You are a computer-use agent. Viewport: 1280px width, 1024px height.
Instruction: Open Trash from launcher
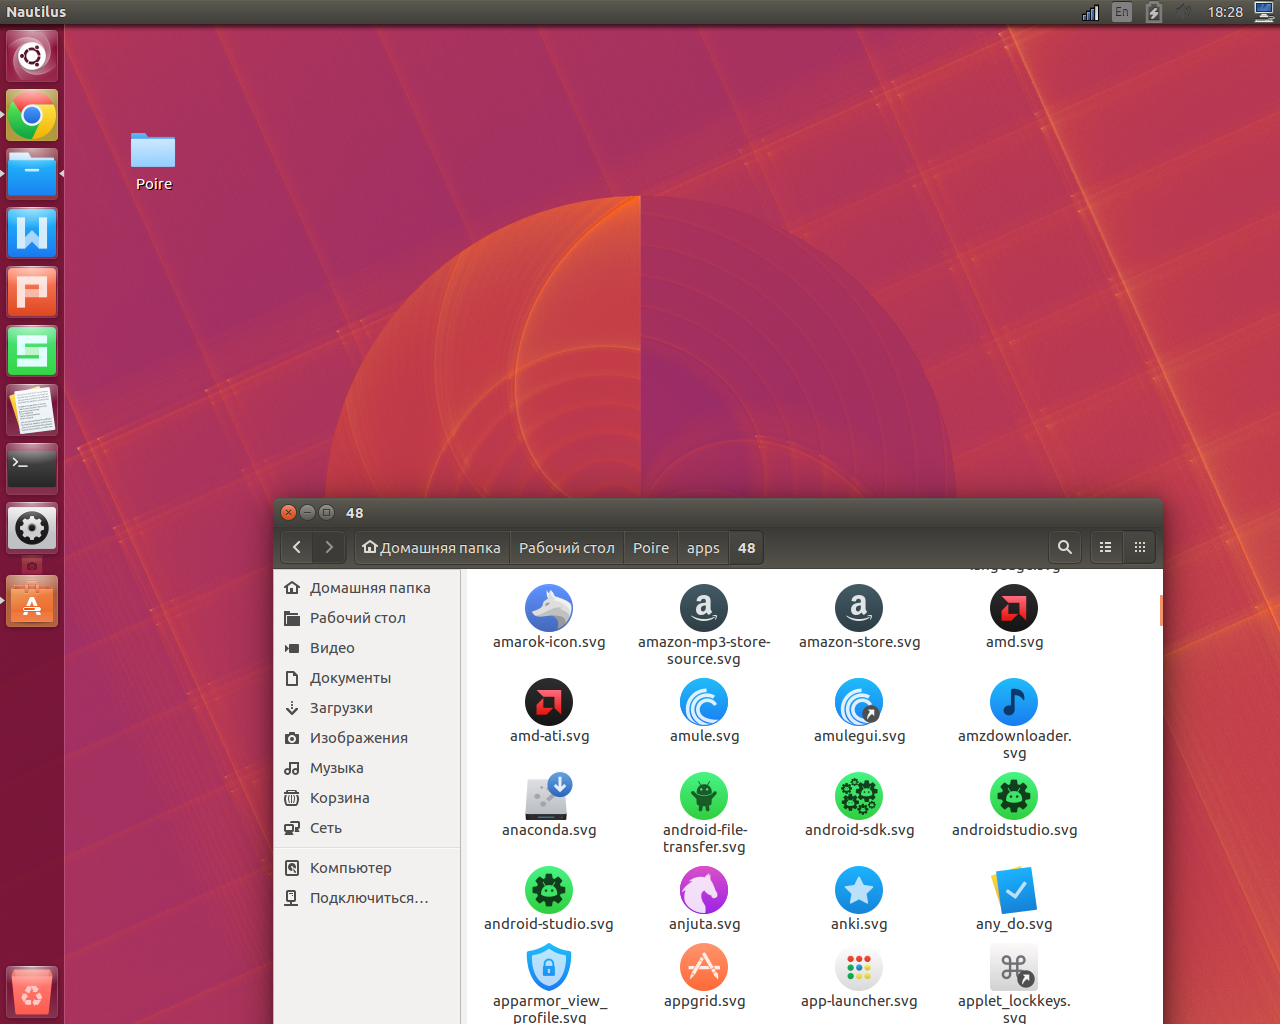32,992
